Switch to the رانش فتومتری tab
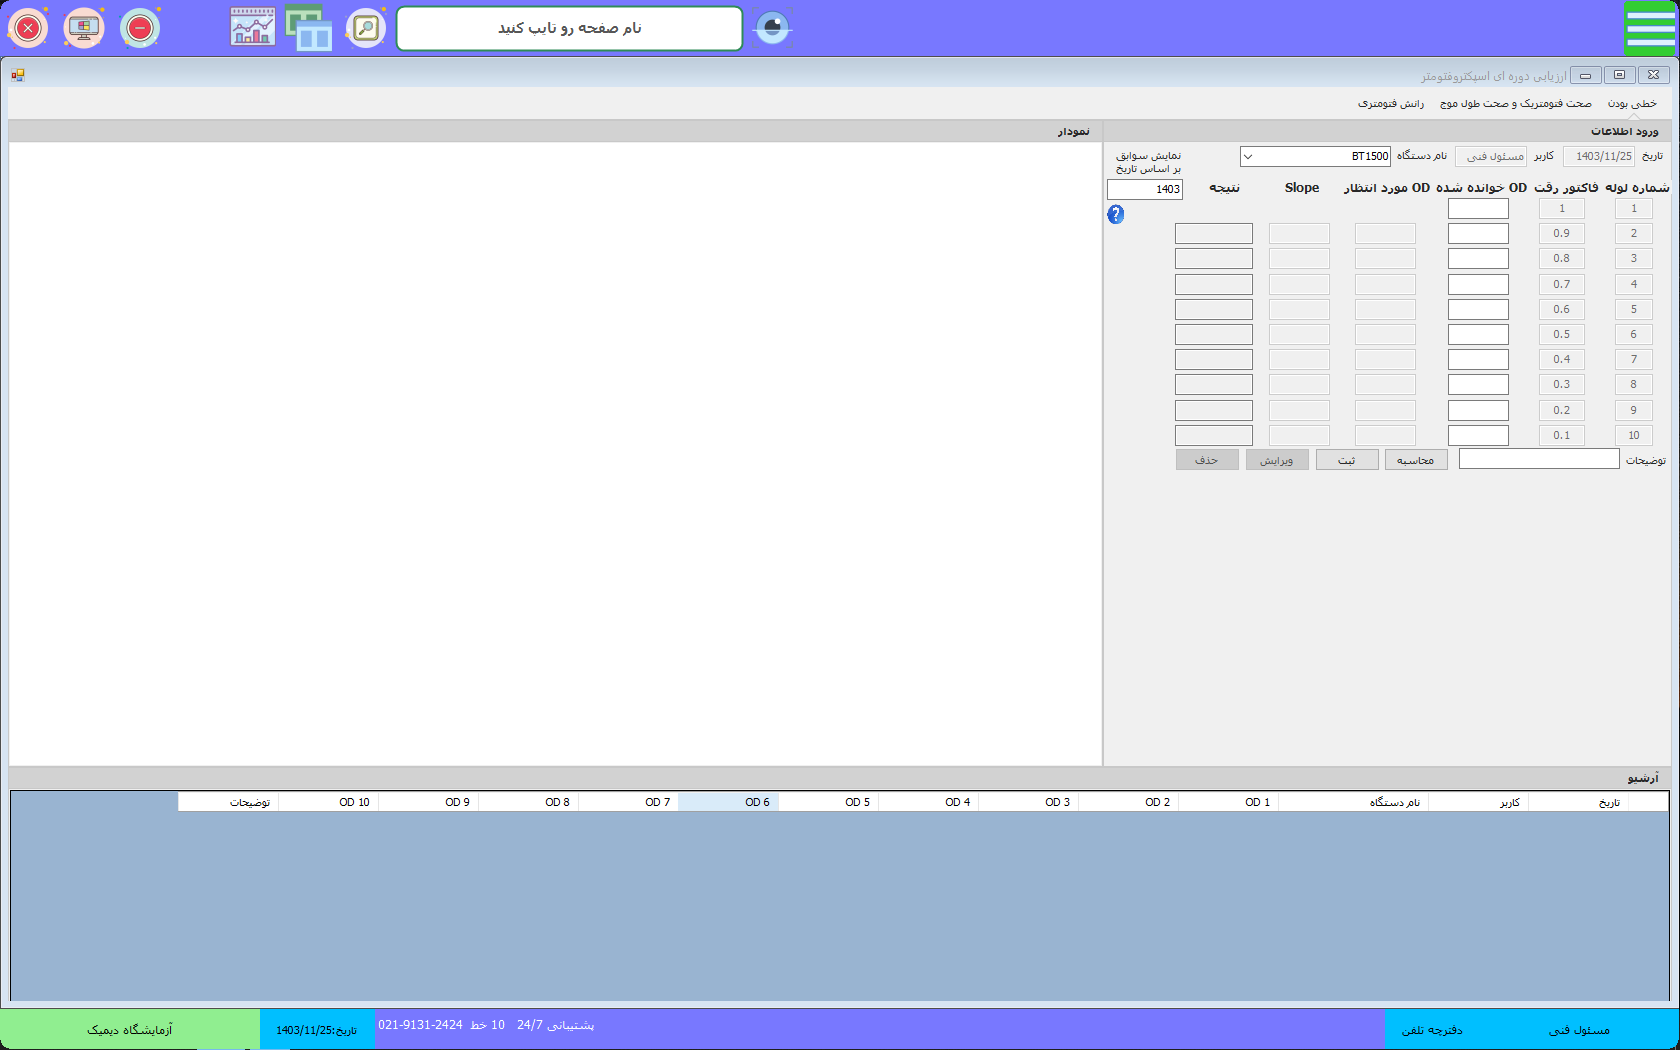The image size is (1680, 1050). coord(1390,104)
